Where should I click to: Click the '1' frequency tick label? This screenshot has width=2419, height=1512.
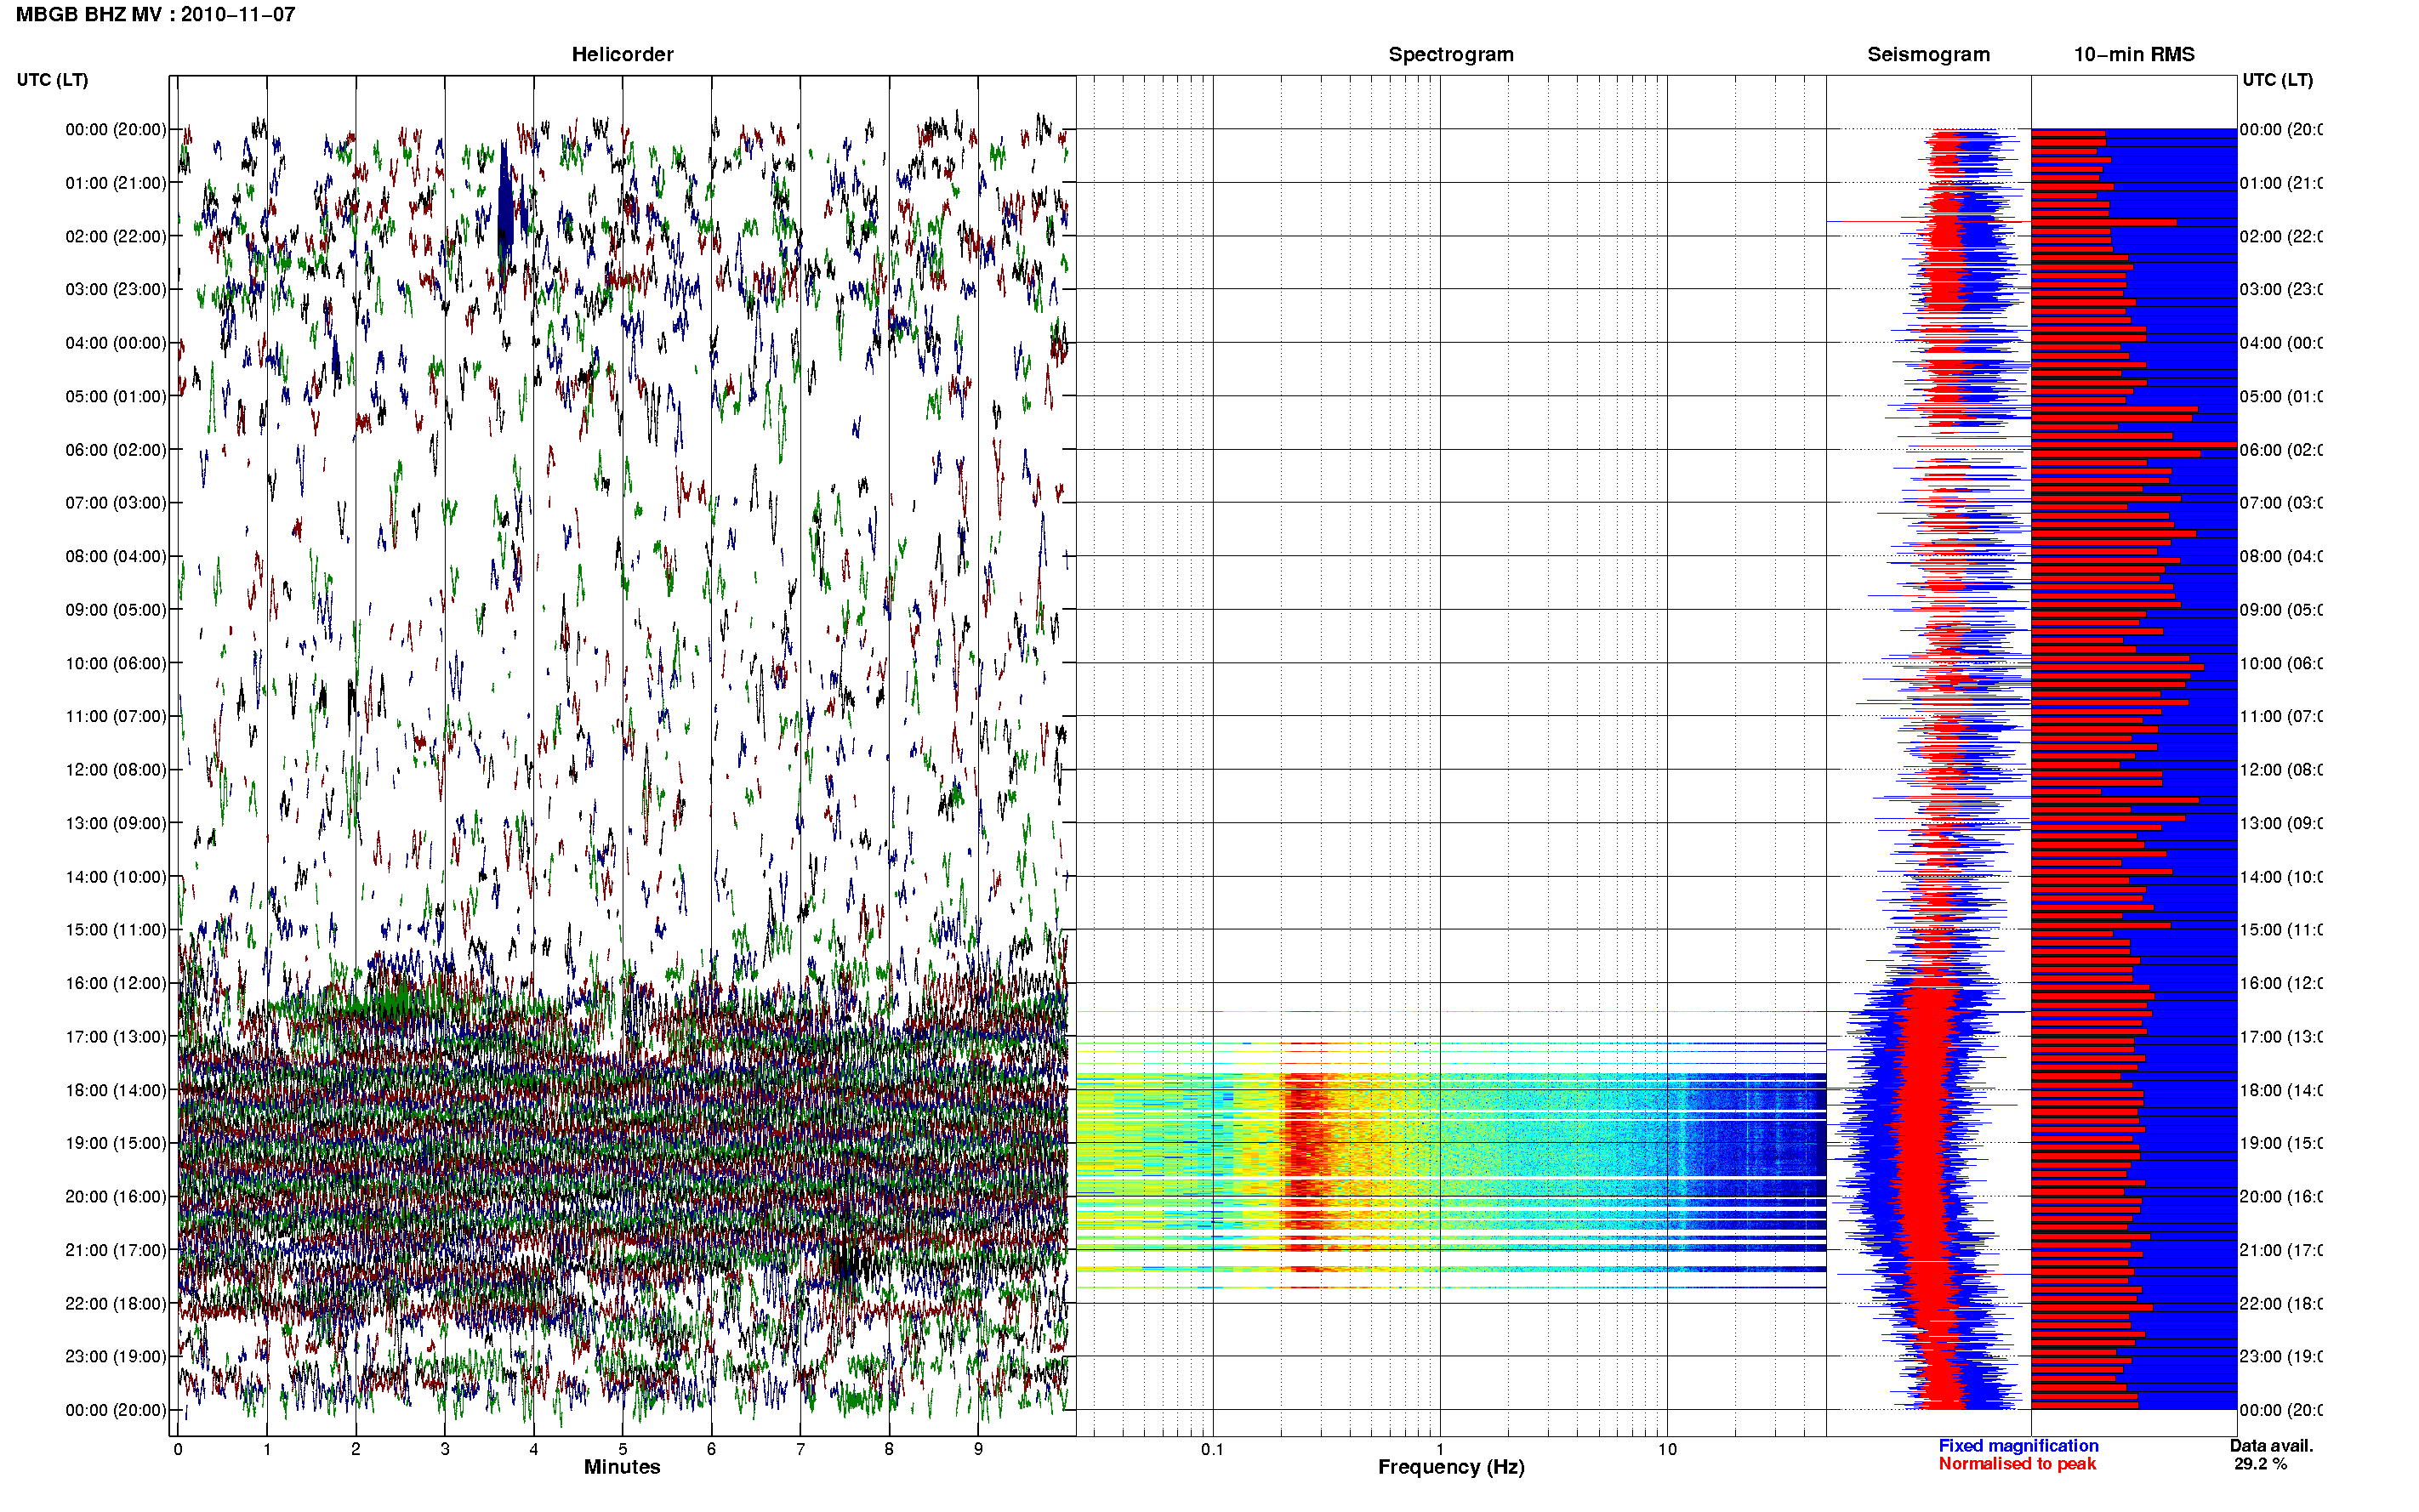pos(1440,1449)
